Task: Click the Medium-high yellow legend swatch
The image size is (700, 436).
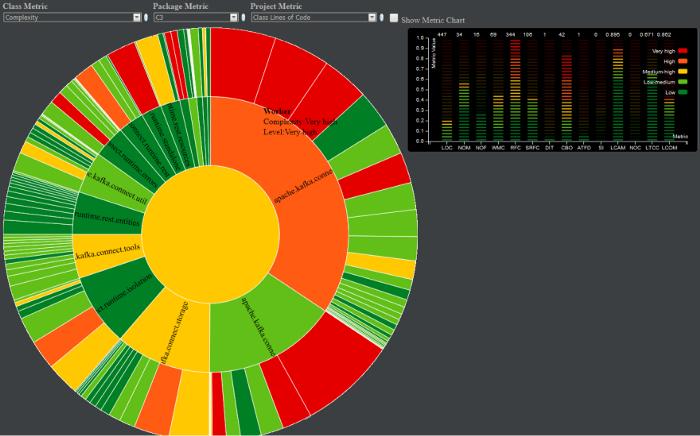Action: point(683,71)
